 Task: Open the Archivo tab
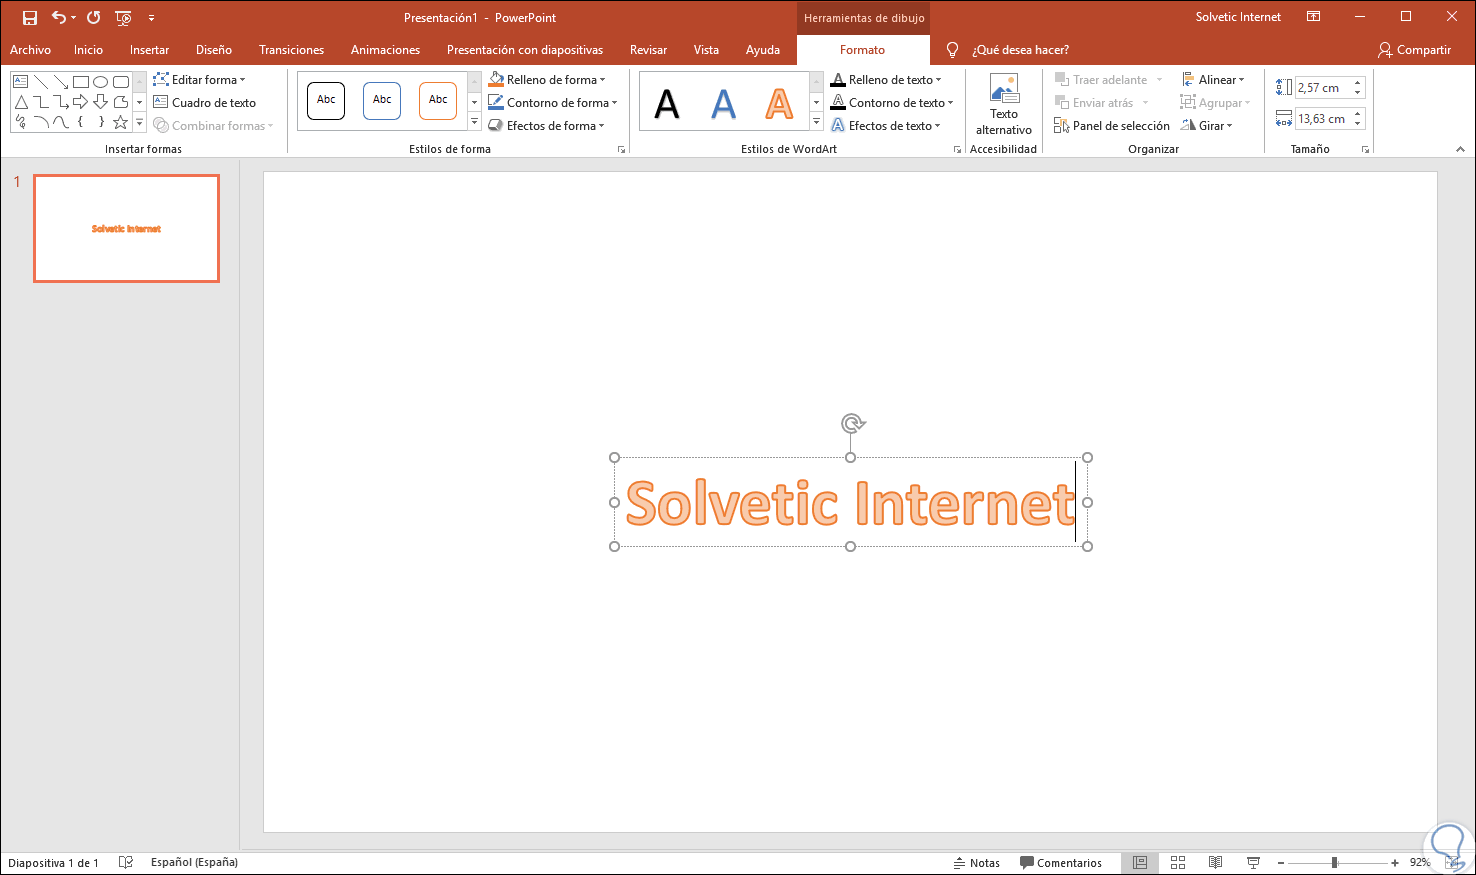(x=30, y=50)
